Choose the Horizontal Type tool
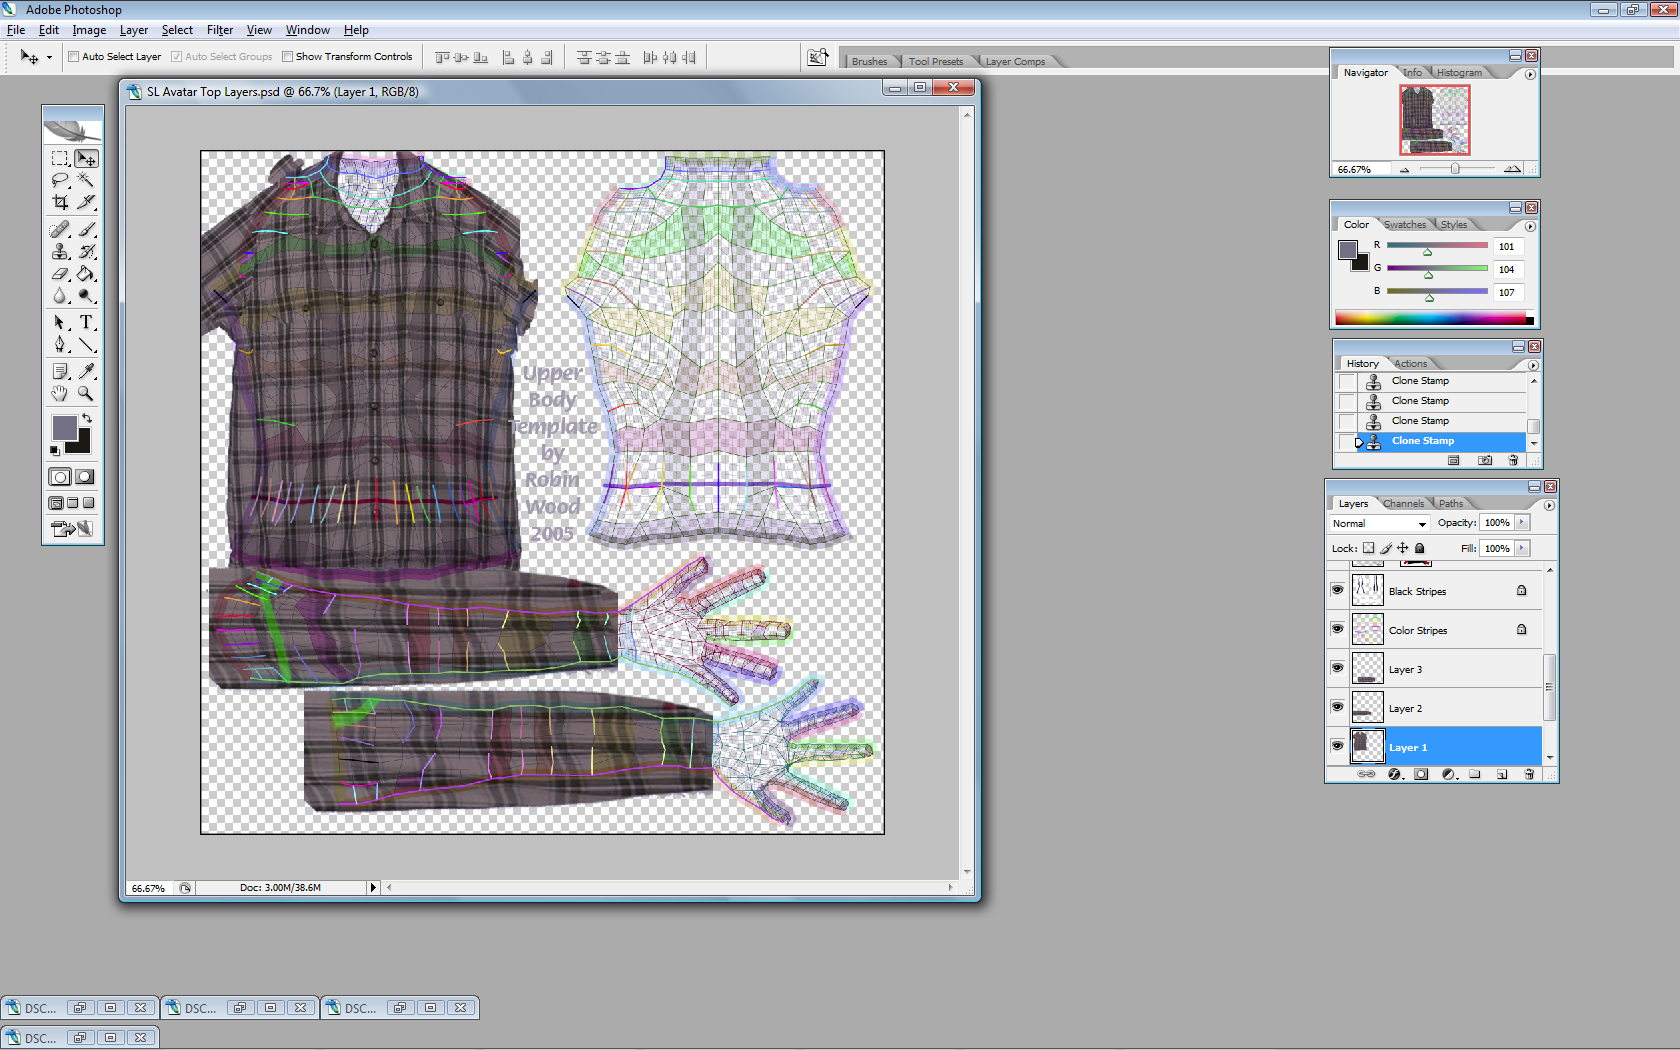 coord(87,322)
